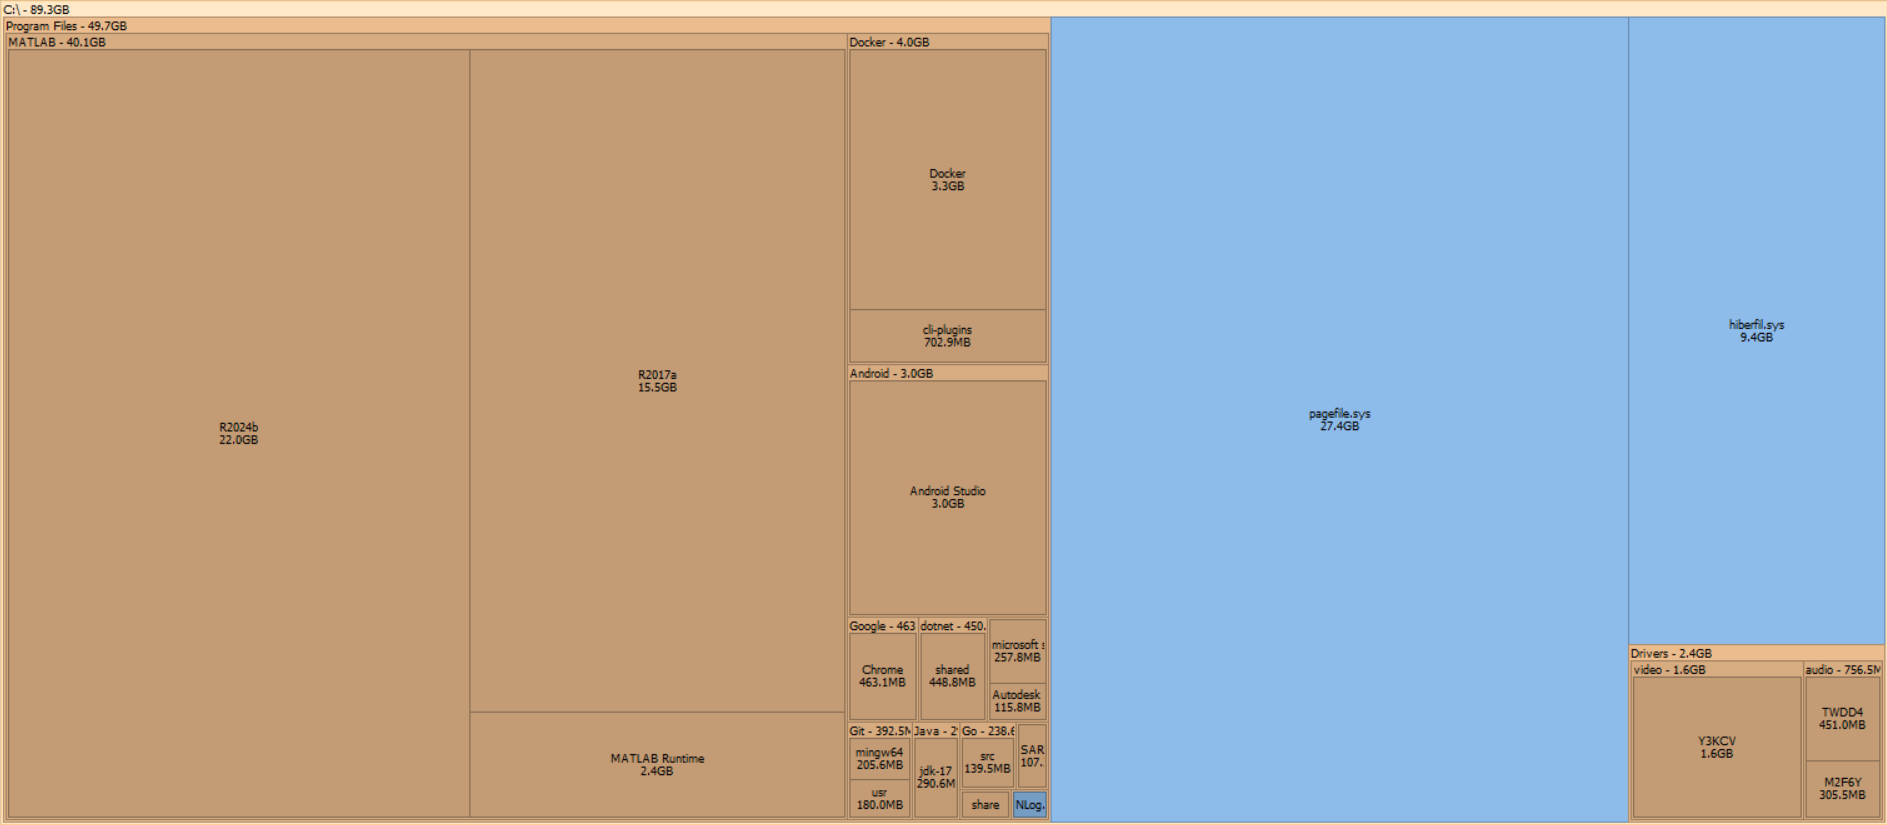Click the 'Google - 463' folder header

click(x=882, y=626)
